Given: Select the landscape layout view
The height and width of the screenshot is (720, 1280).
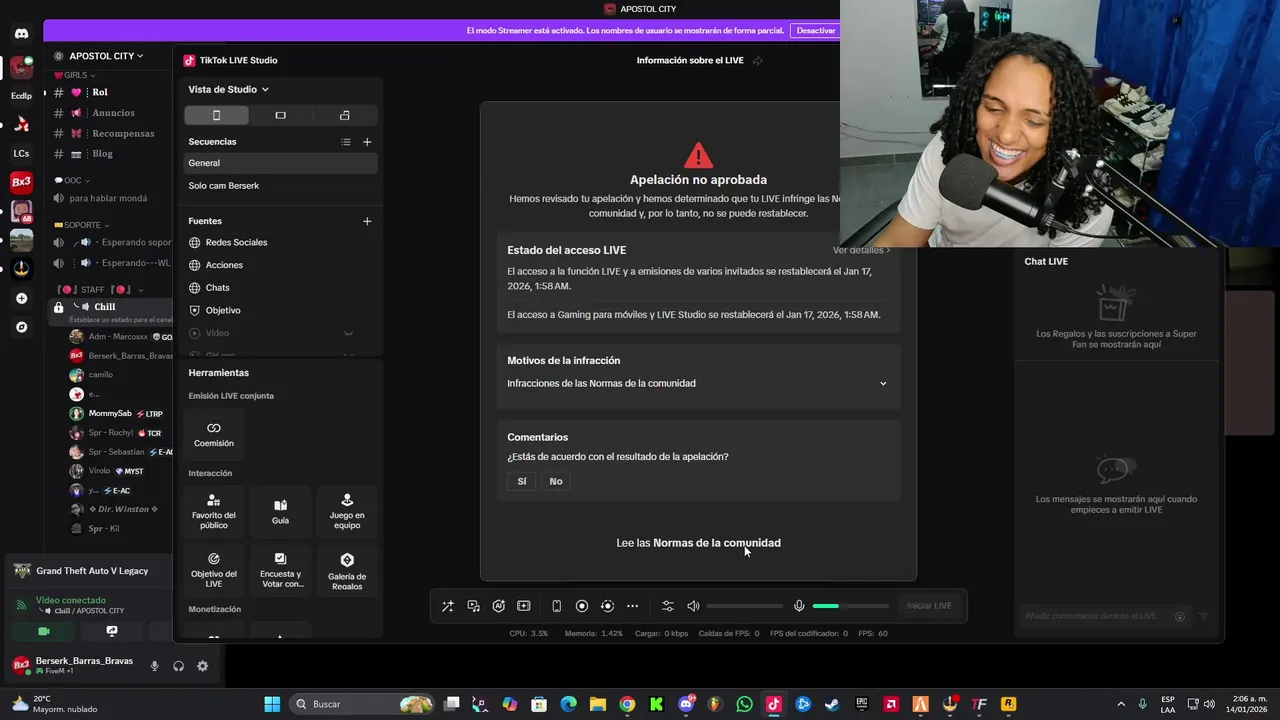Looking at the screenshot, I should [280, 115].
